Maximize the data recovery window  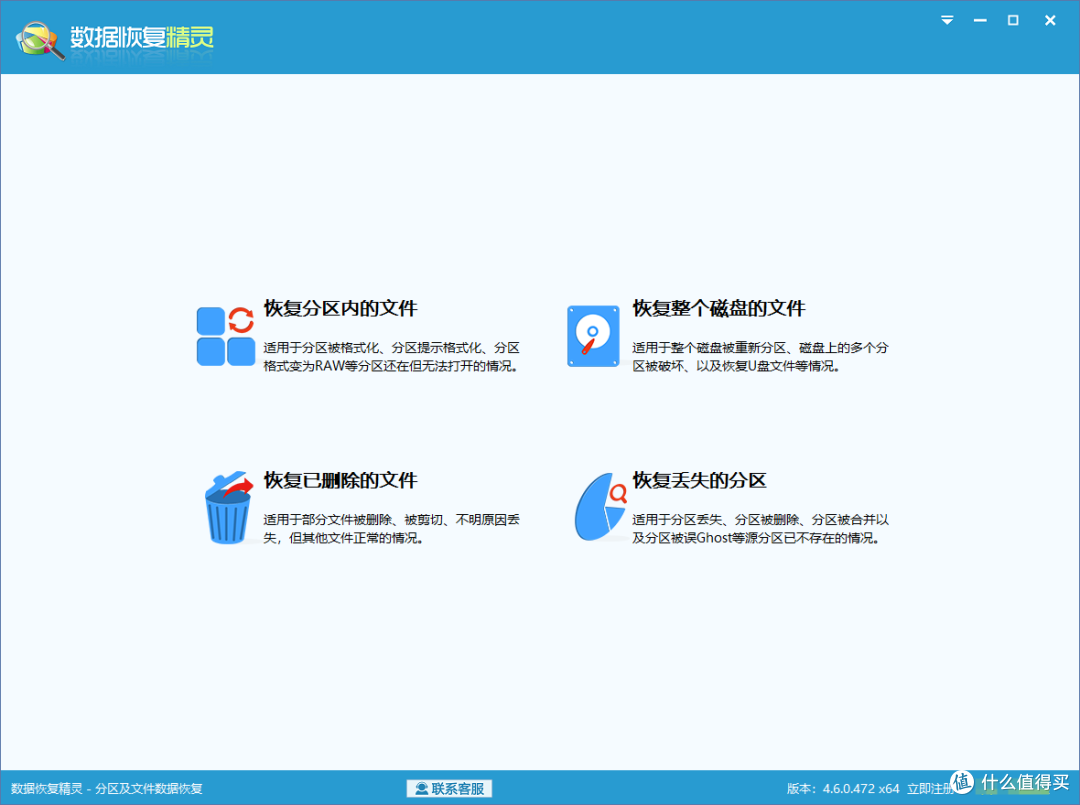click(x=1012, y=21)
